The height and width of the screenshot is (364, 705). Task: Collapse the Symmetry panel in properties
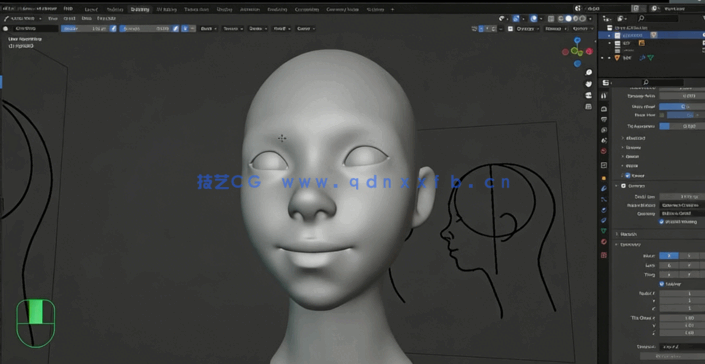click(x=630, y=244)
